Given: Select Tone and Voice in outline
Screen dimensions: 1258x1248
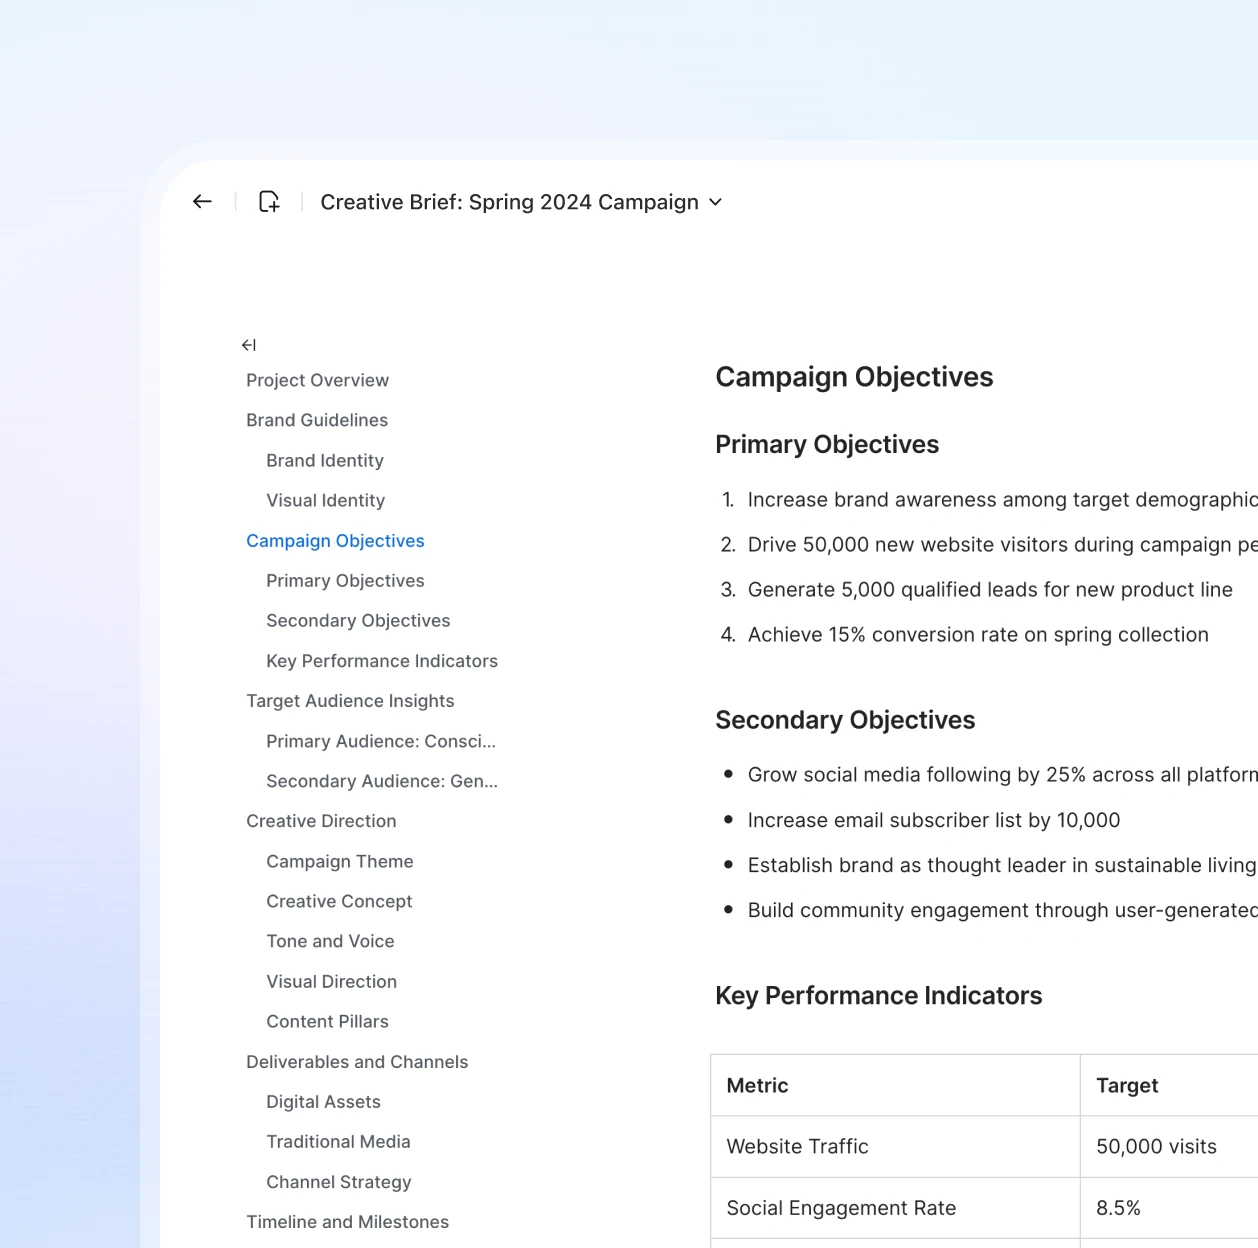Looking at the screenshot, I should click(330, 941).
